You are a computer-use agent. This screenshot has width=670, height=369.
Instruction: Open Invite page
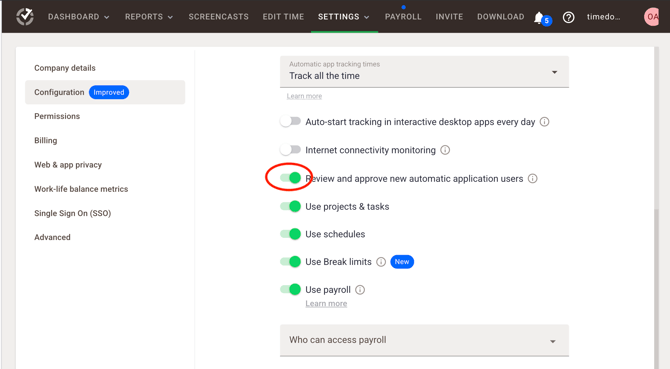449,17
